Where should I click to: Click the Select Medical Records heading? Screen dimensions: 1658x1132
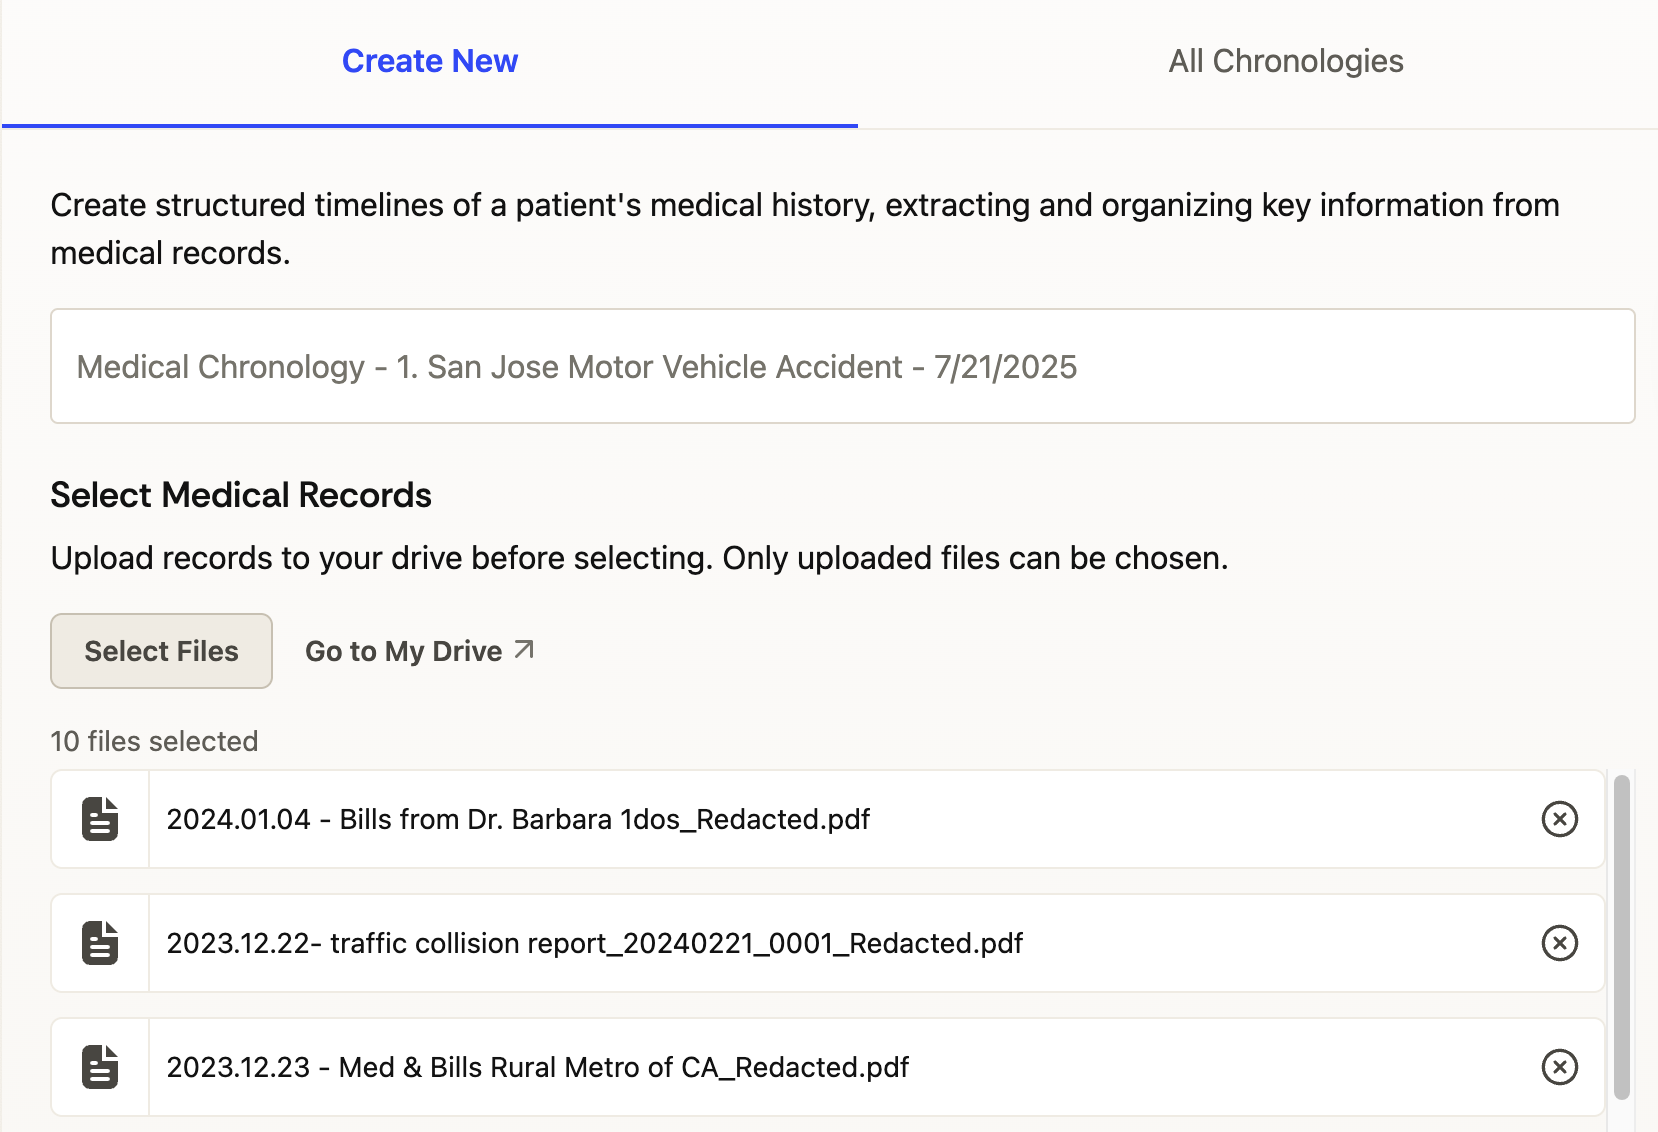pyautogui.click(x=241, y=495)
